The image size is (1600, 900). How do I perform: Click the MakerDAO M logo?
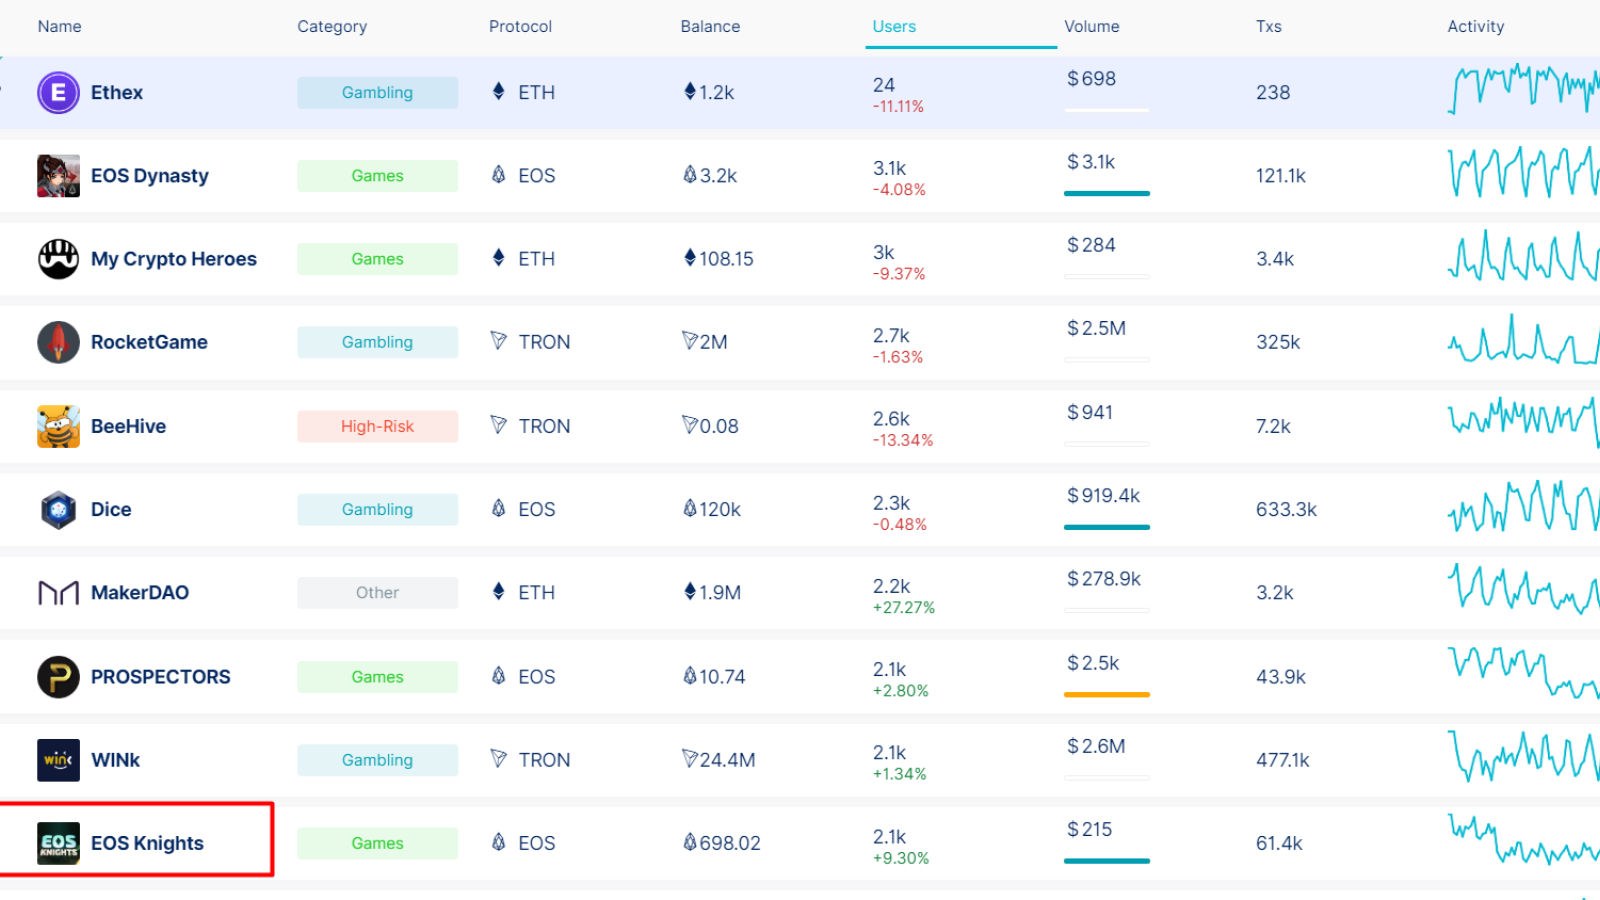58,593
